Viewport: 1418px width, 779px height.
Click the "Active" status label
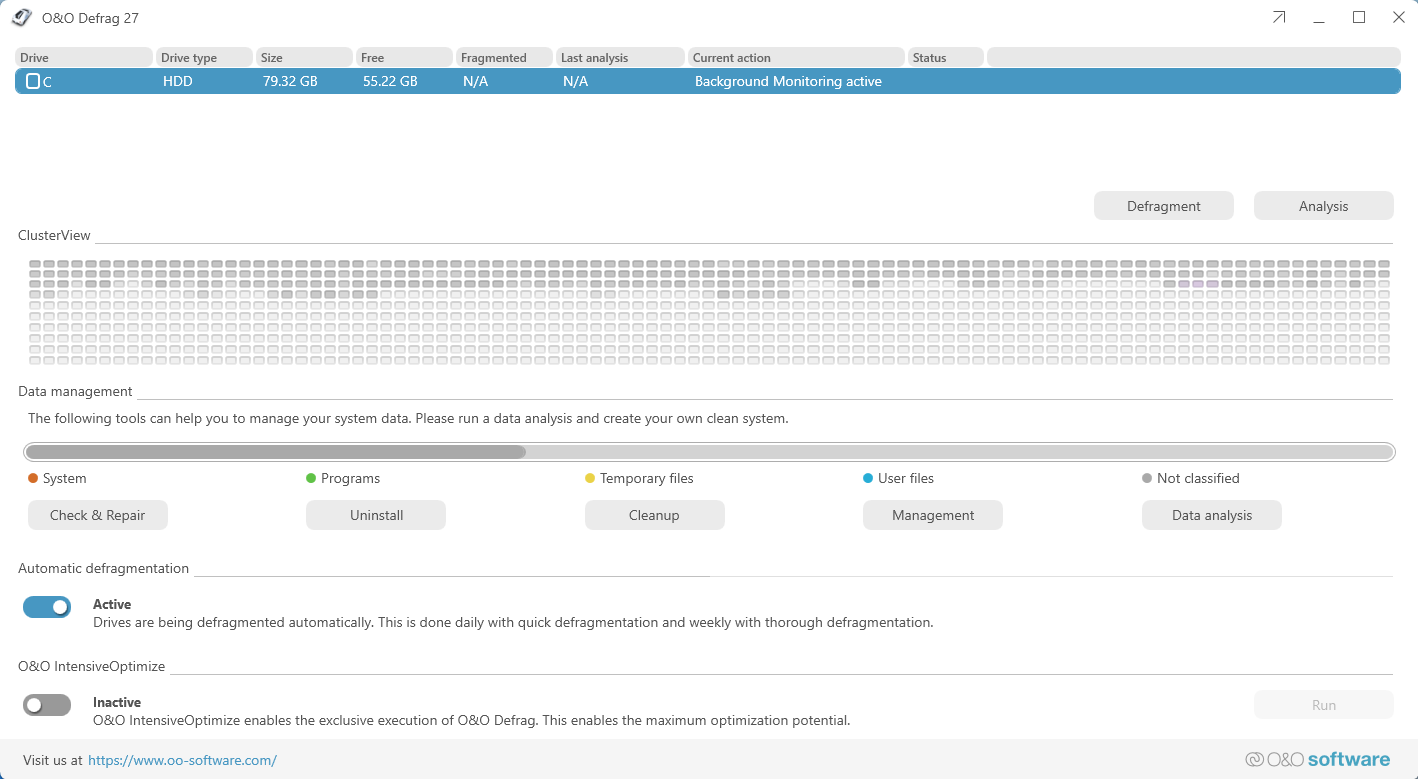pos(112,604)
